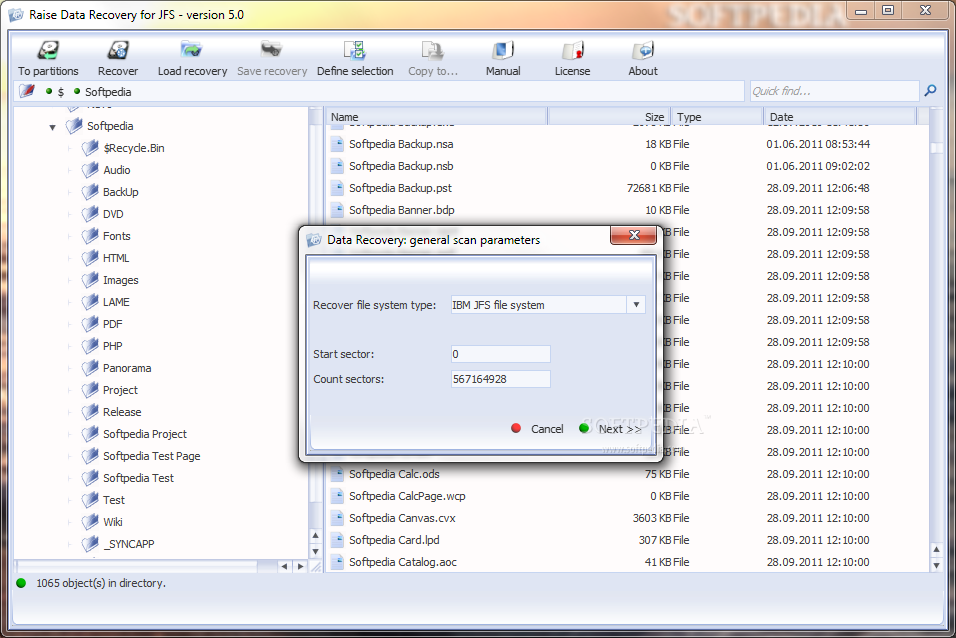Image resolution: width=956 pixels, height=638 pixels.
Task: Click the Next >> button
Action: (611, 429)
